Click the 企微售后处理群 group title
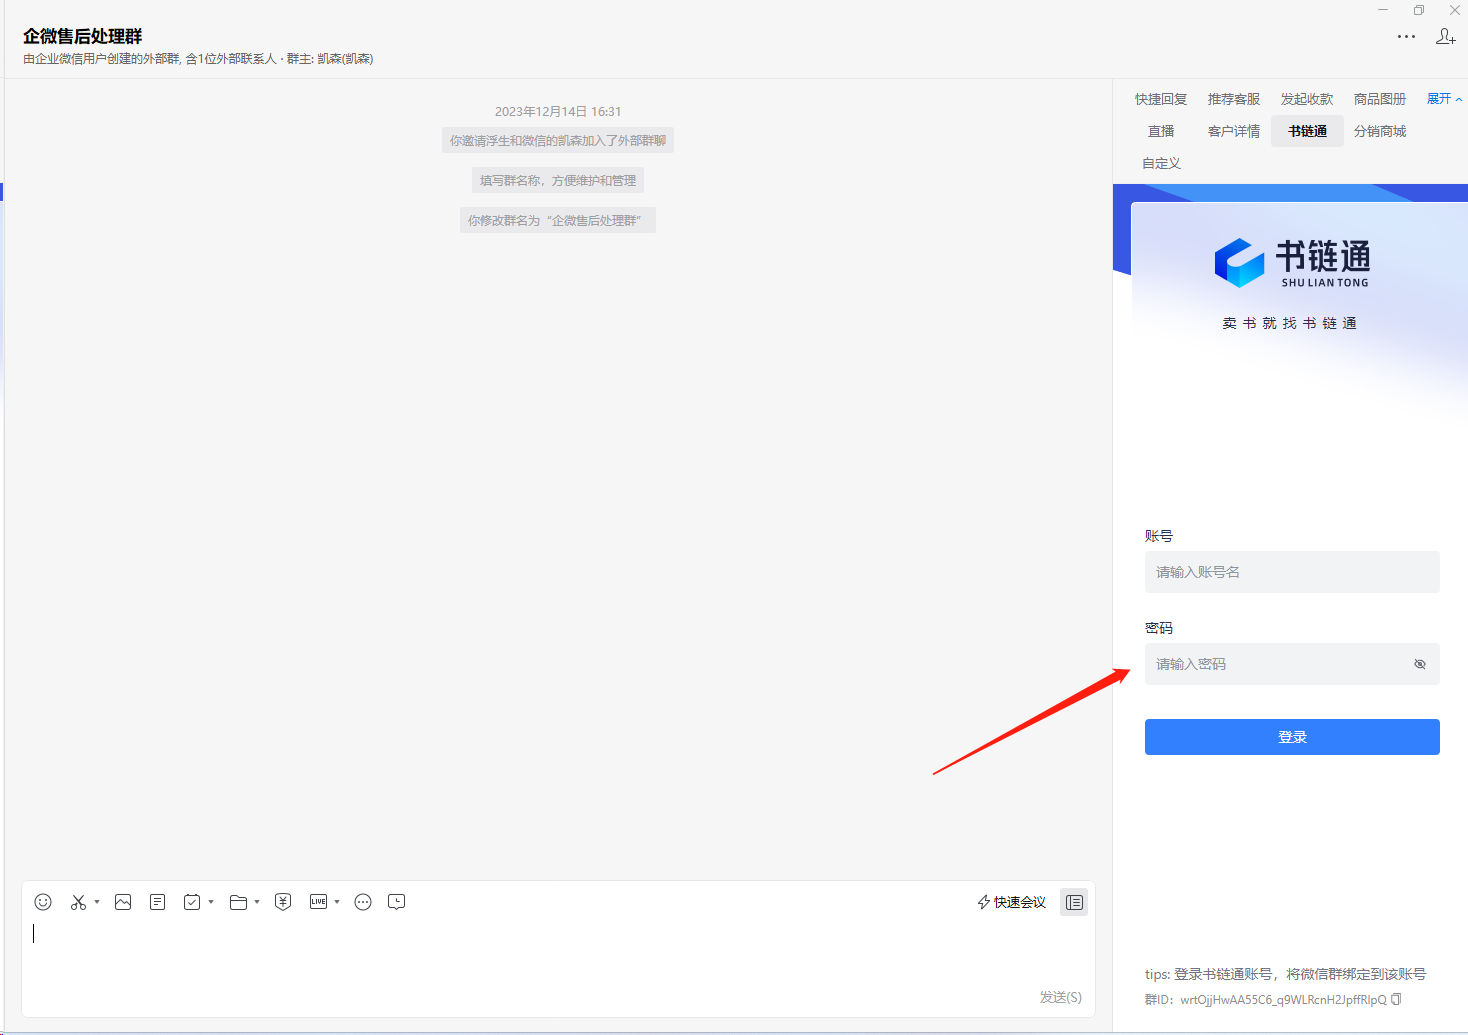This screenshot has height=1035, width=1468. click(x=83, y=36)
